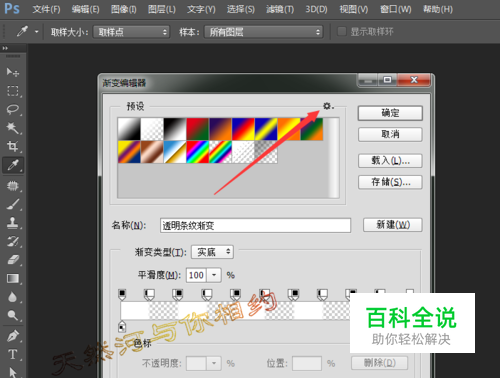Image resolution: width=500 pixels, height=378 pixels.
Task: Open presets gear menu in gradient editor
Action: pos(328,106)
